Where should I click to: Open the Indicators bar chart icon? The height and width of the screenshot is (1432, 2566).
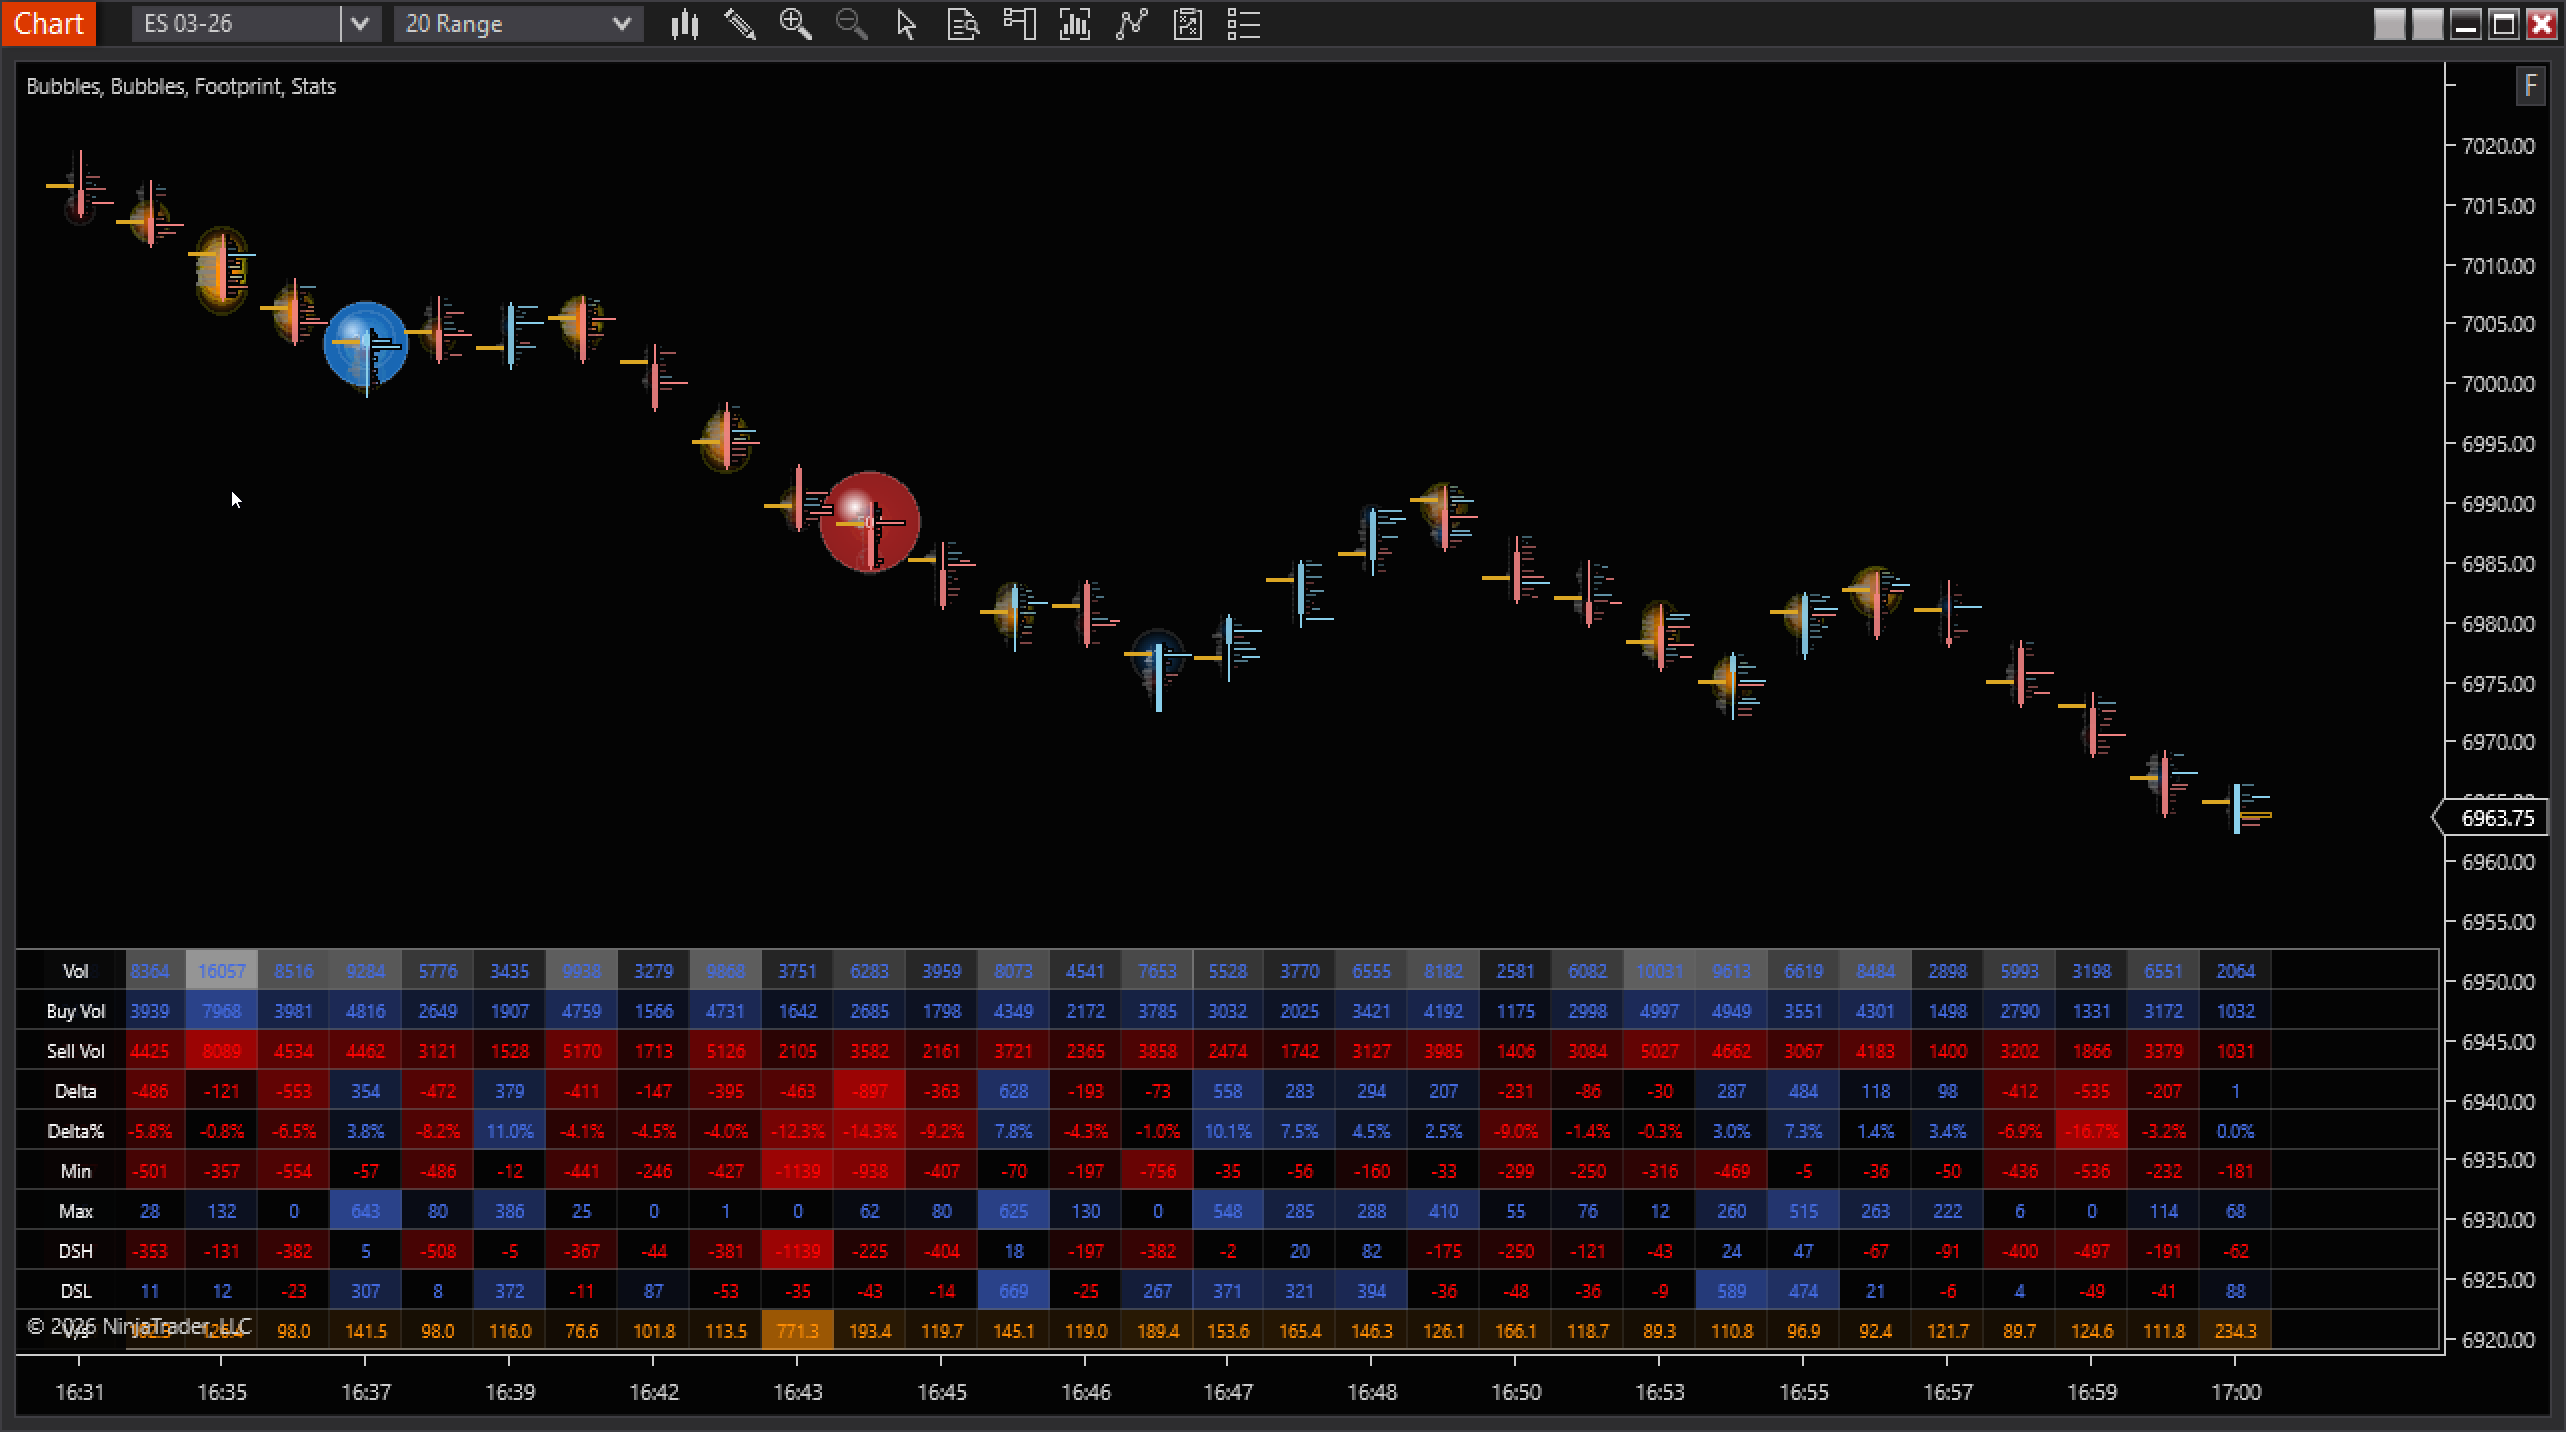pyautogui.click(x=1075, y=24)
